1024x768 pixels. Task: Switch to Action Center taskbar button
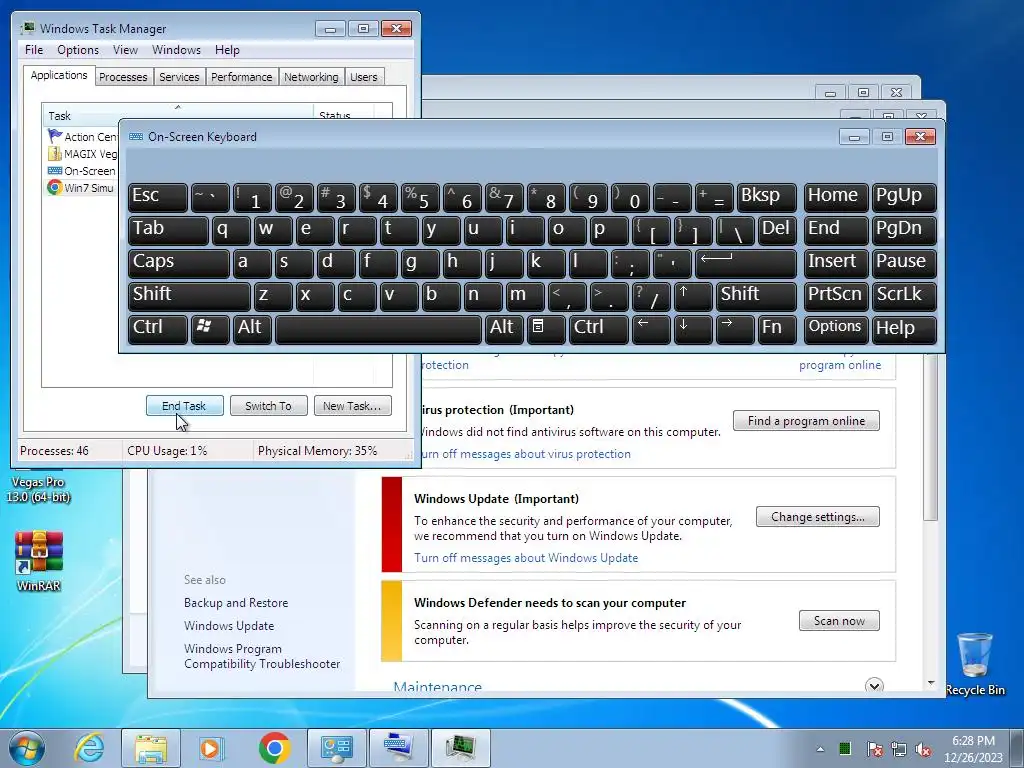(x=336, y=748)
